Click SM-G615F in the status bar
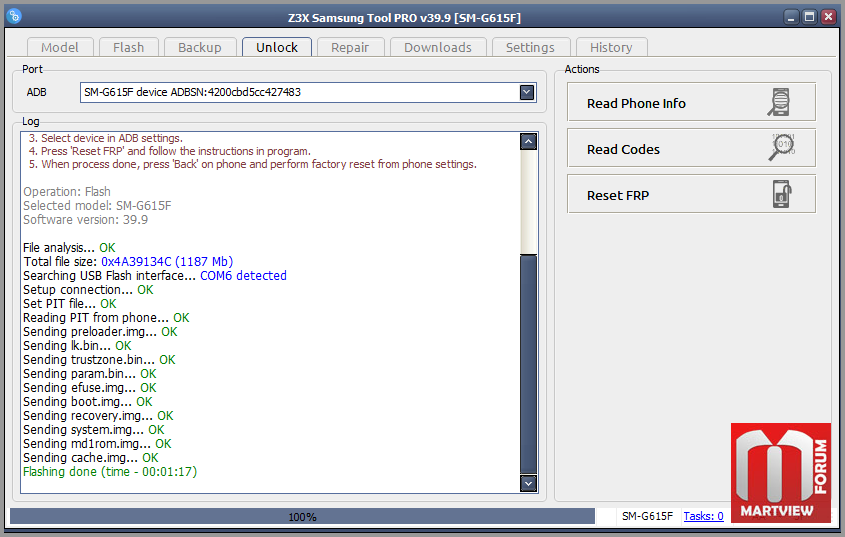Viewport: 845px width, 537px height. [x=647, y=516]
